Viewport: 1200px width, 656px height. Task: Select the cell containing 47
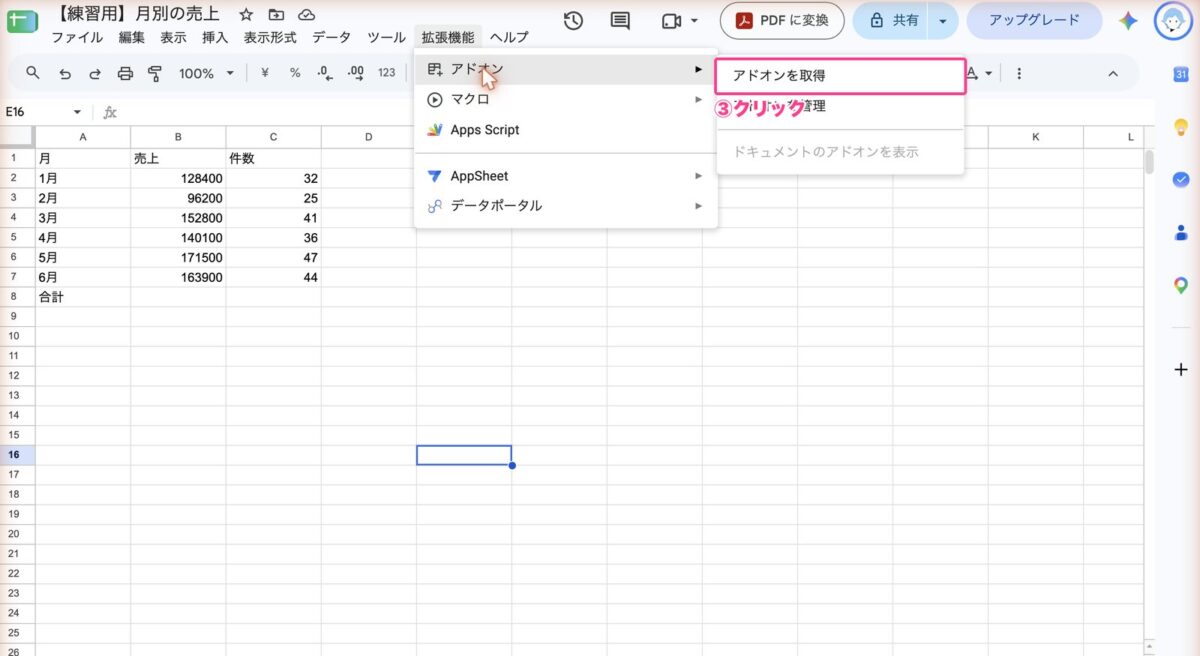pos(273,257)
